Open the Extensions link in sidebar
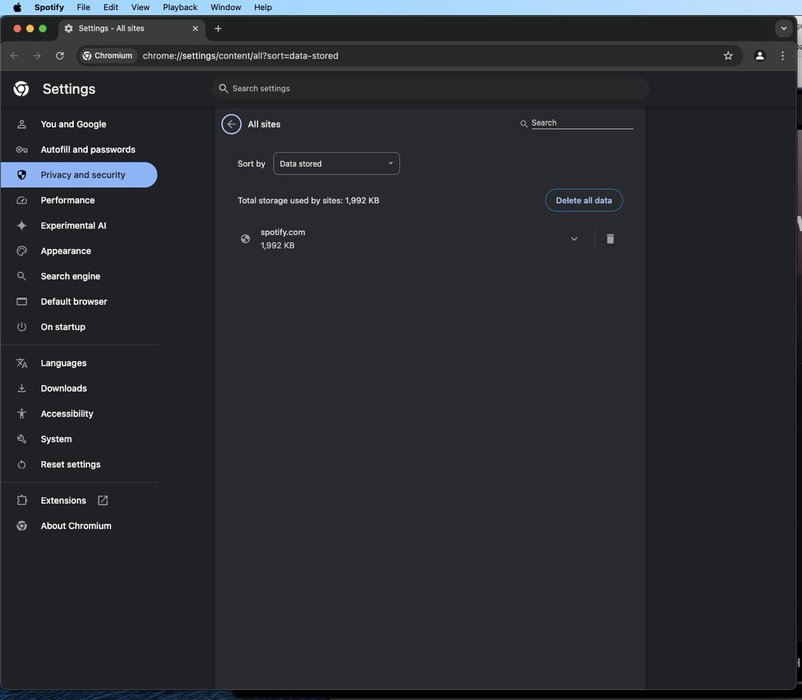The width and height of the screenshot is (802, 700). point(63,500)
